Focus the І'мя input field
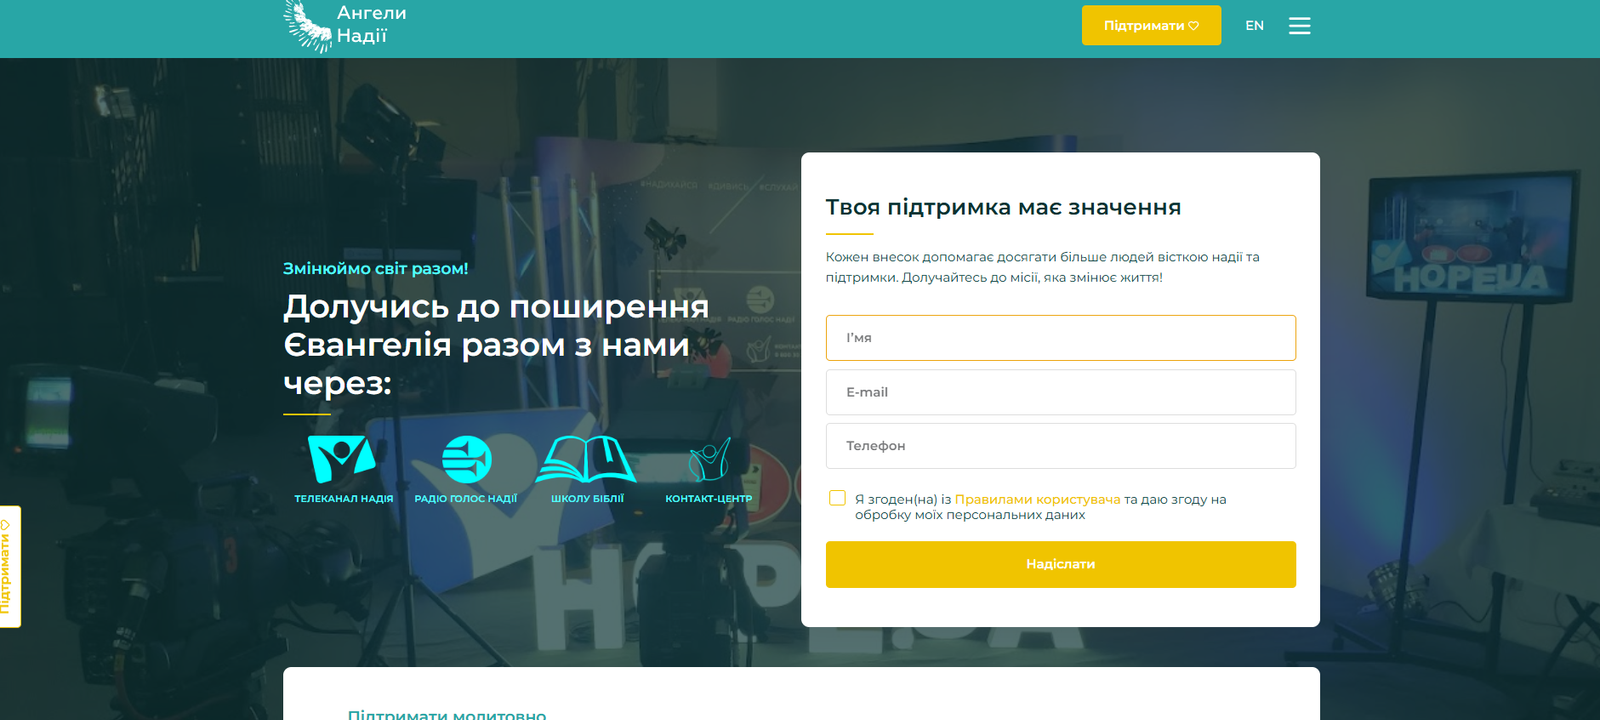This screenshot has height=720, width=1600. coord(1060,338)
